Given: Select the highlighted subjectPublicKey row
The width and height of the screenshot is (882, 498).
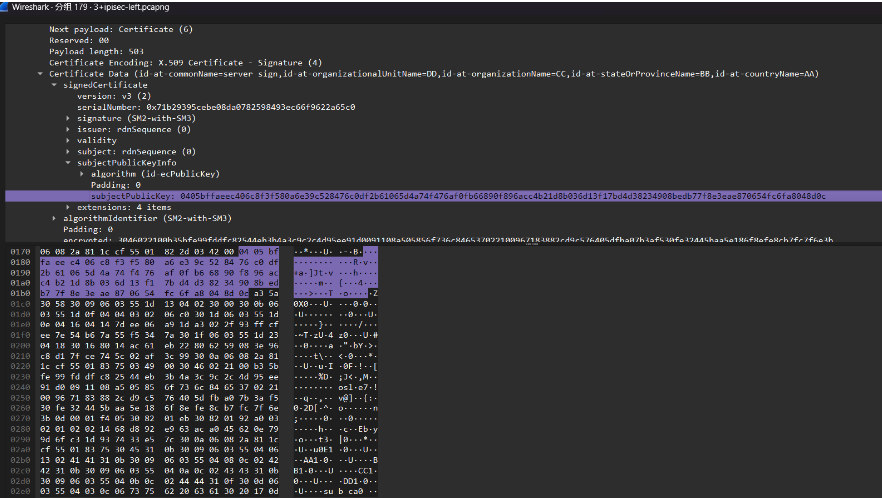Looking at the screenshot, I should (443, 196).
